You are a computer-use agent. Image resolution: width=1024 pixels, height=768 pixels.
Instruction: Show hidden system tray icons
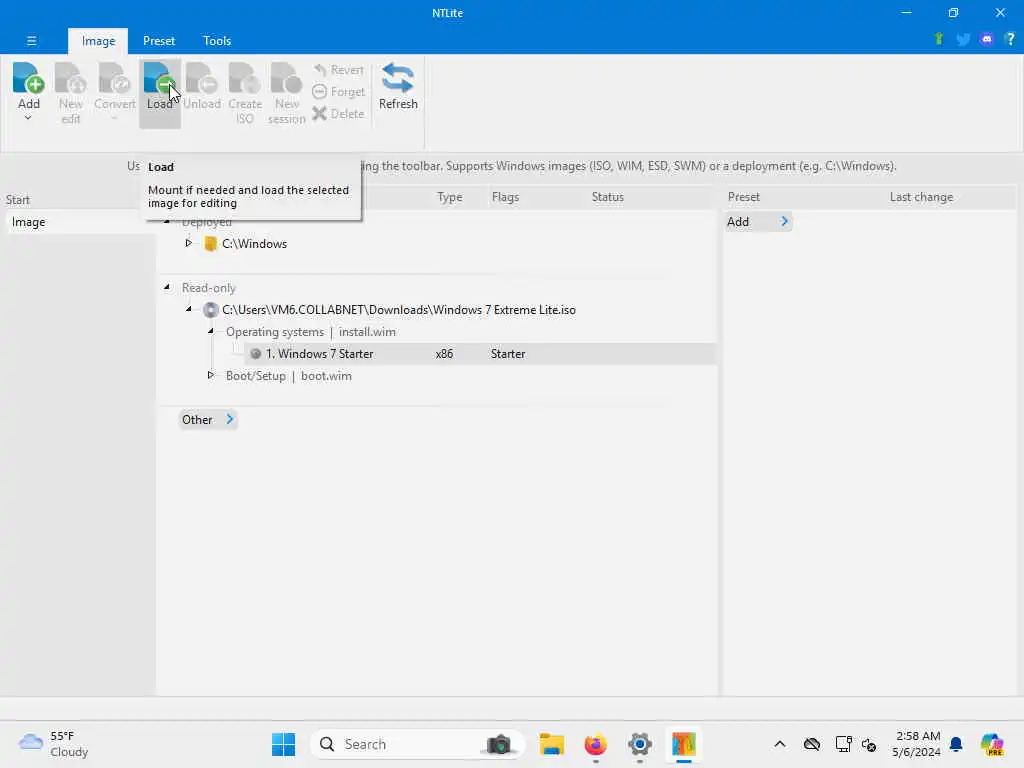pos(780,744)
